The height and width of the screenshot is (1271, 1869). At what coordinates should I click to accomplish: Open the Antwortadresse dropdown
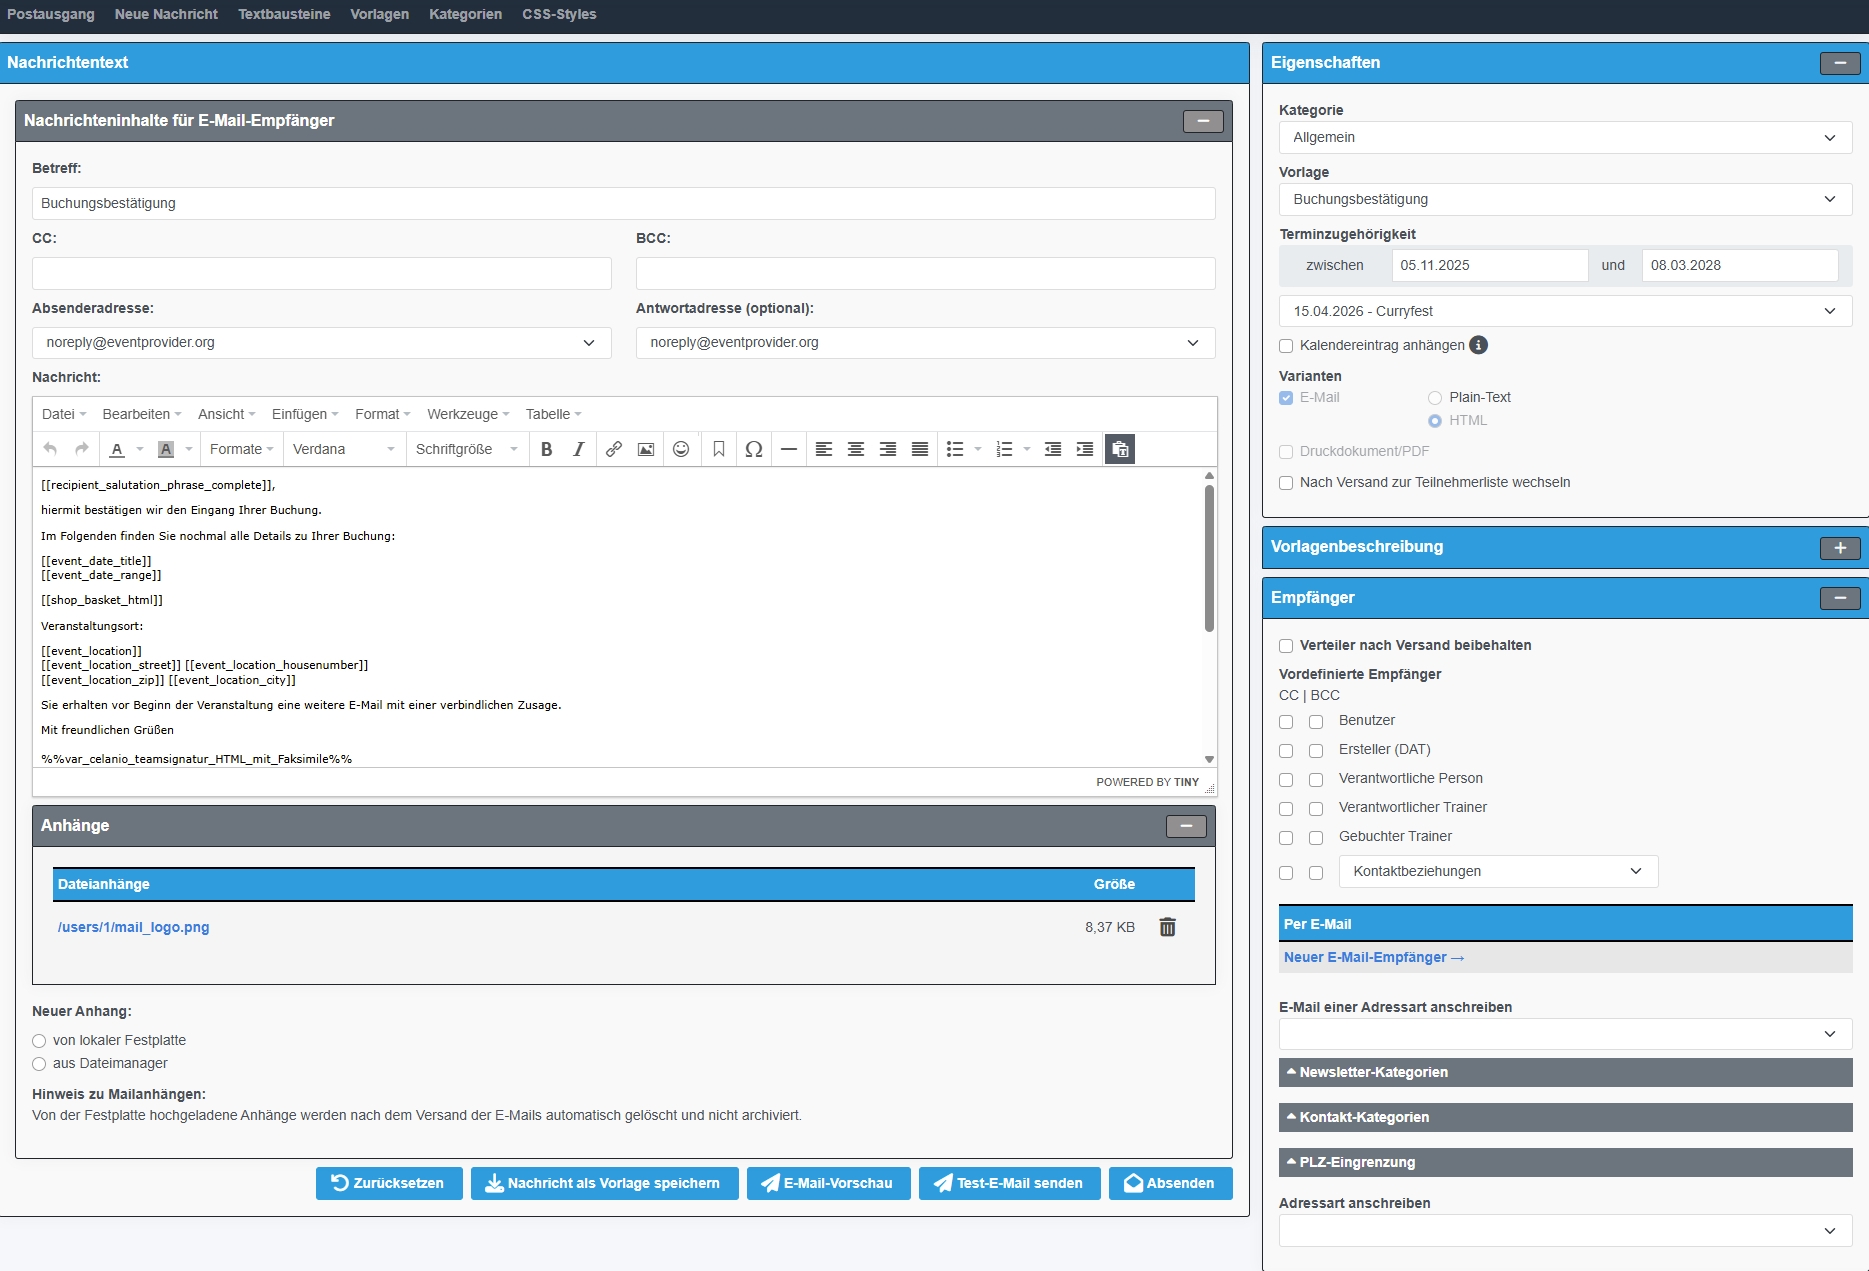(925, 343)
